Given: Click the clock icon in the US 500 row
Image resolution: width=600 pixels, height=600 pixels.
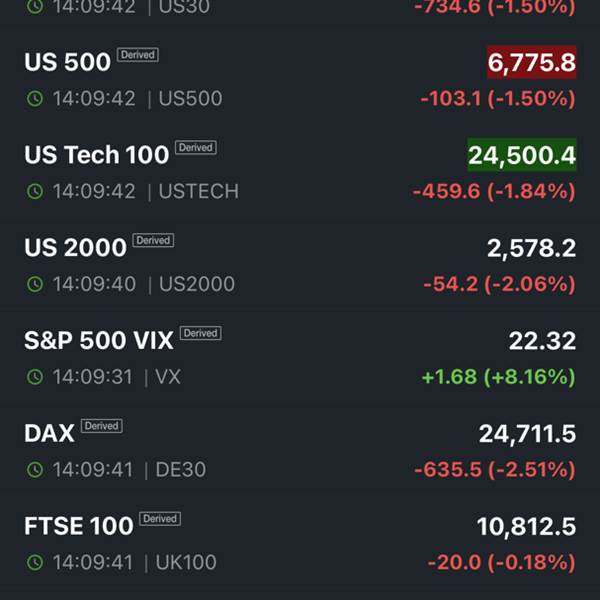Looking at the screenshot, I should [x=35, y=99].
